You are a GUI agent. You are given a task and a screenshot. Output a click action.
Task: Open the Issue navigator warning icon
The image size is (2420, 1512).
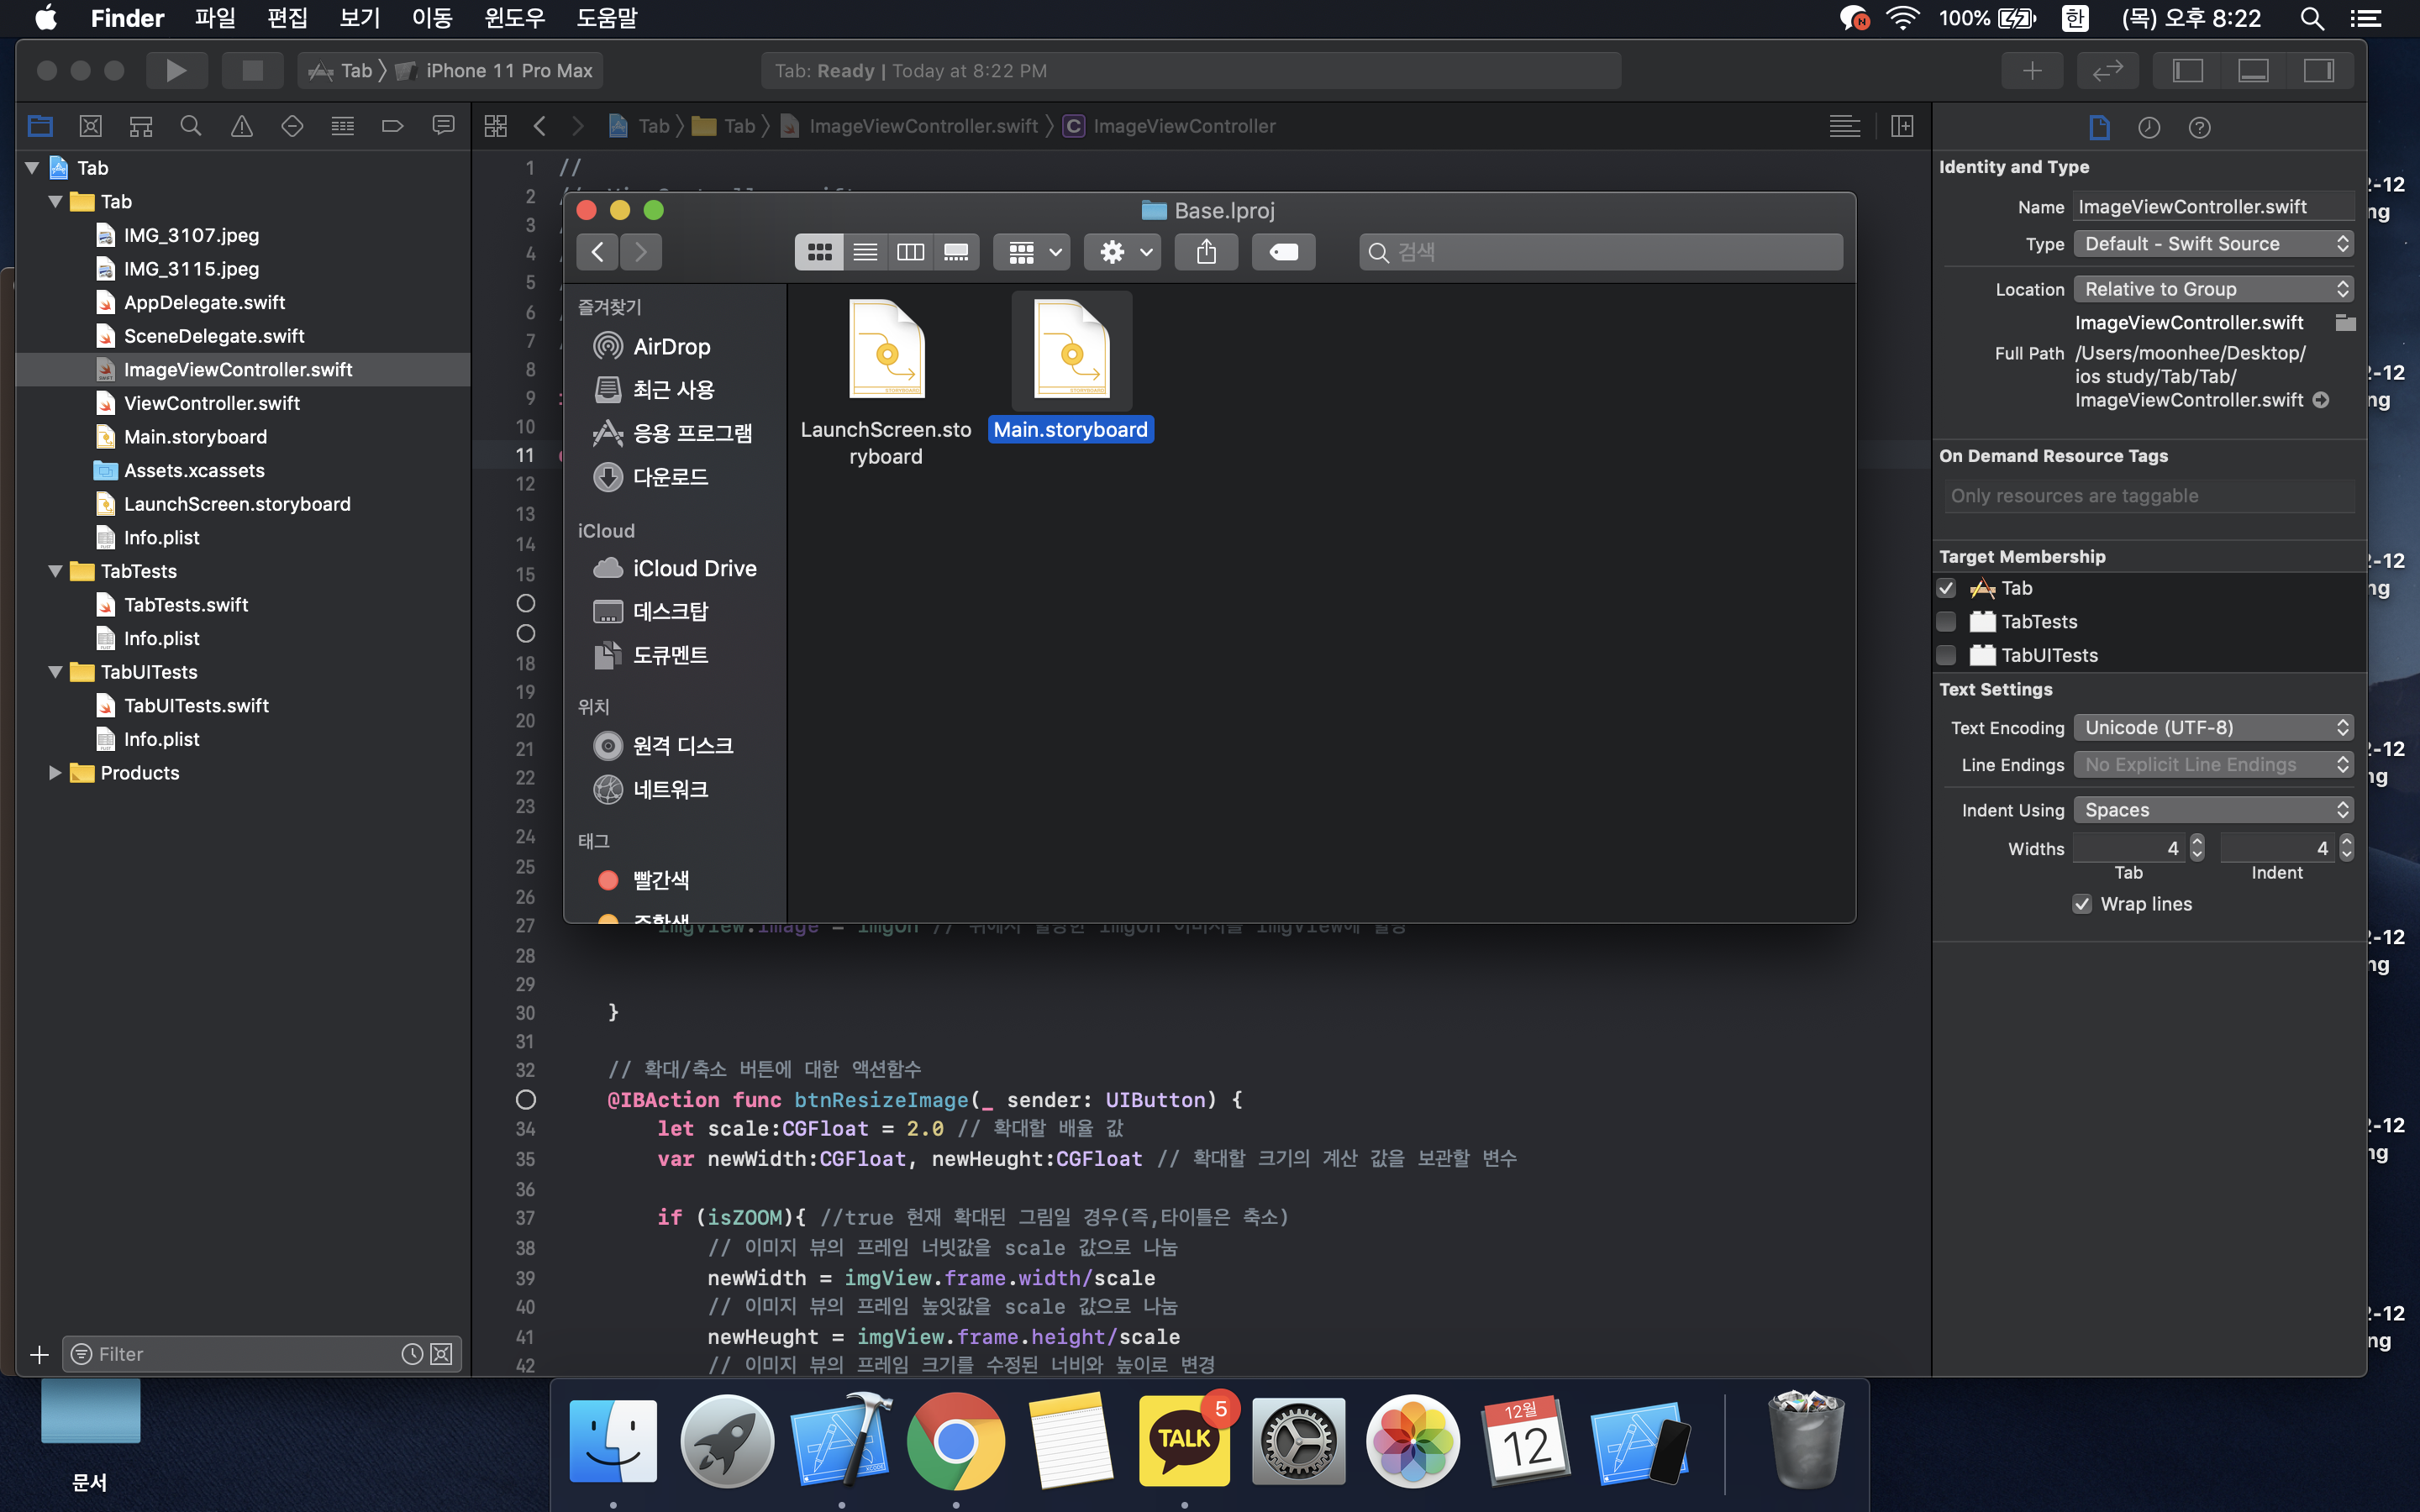click(x=241, y=126)
